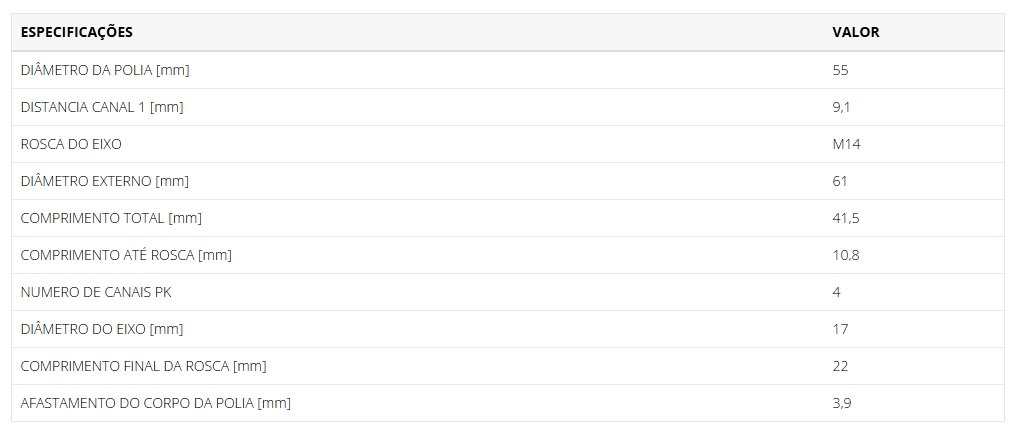Select the COMPRIMENTO TOTAL [mm] label
Screen dimensions: 1011x428
click(x=111, y=218)
